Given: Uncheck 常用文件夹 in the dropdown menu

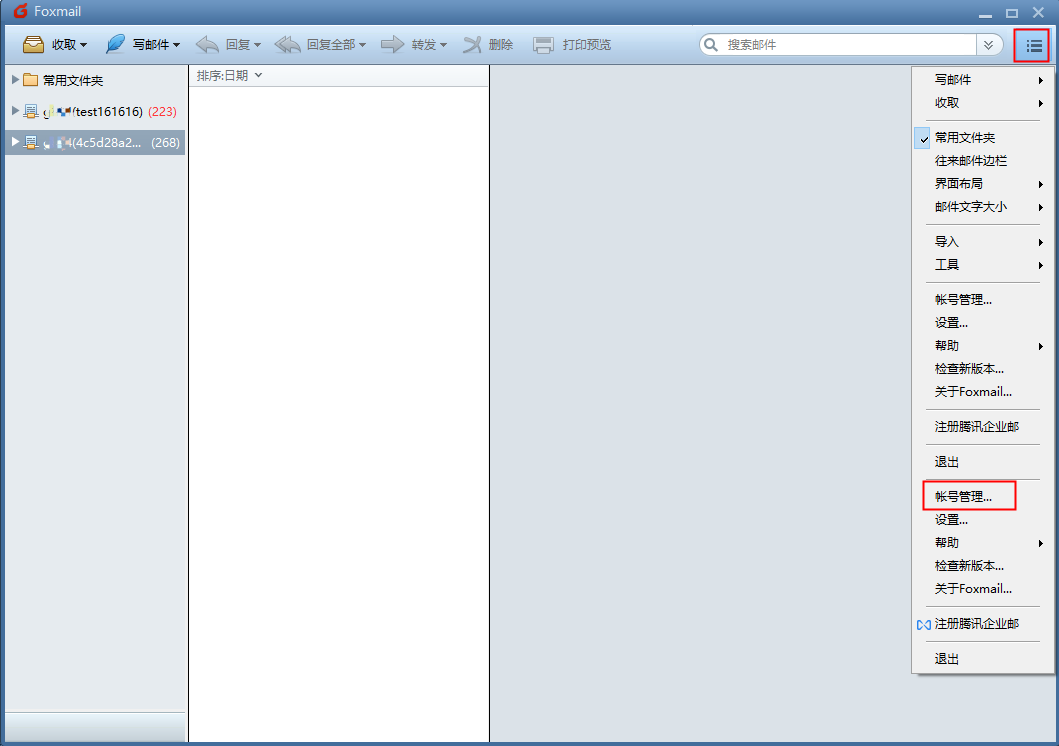Looking at the screenshot, I should pyautogui.click(x=964, y=138).
